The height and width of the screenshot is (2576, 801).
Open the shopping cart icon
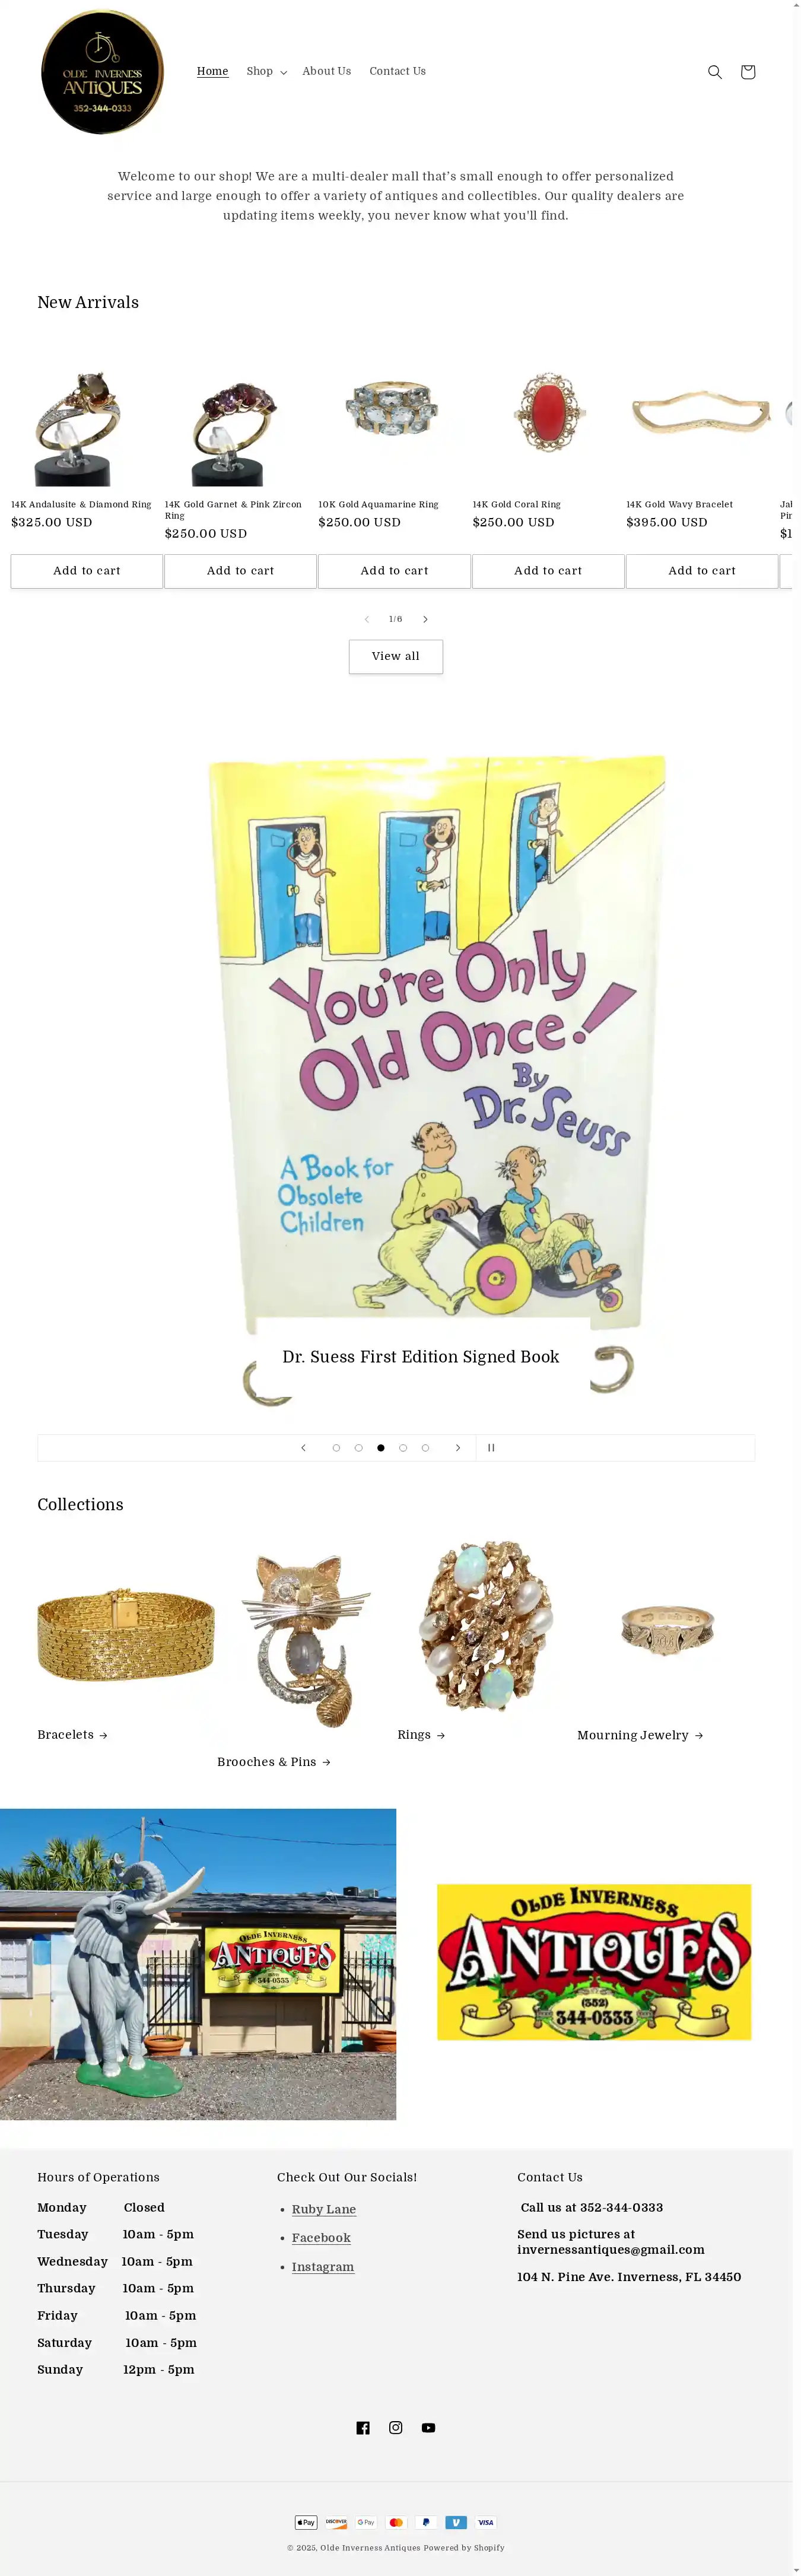point(747,72)
